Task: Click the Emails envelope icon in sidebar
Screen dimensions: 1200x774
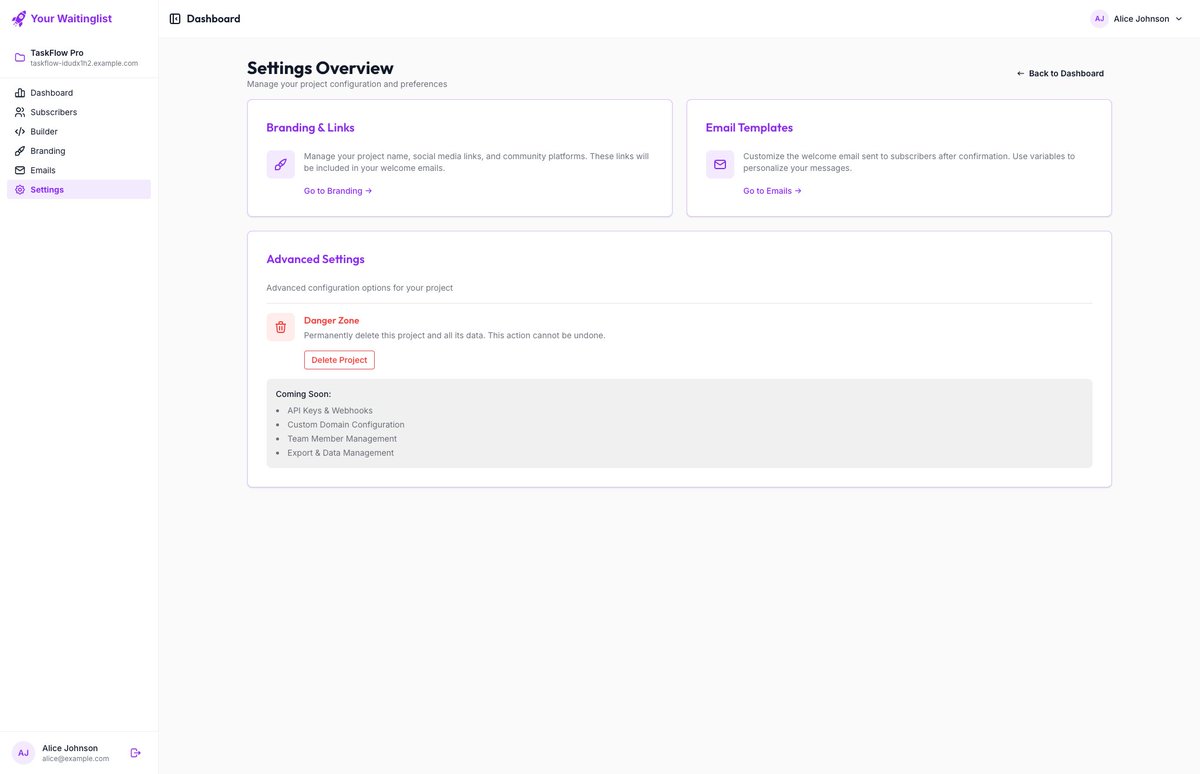Action: [20, 170]
